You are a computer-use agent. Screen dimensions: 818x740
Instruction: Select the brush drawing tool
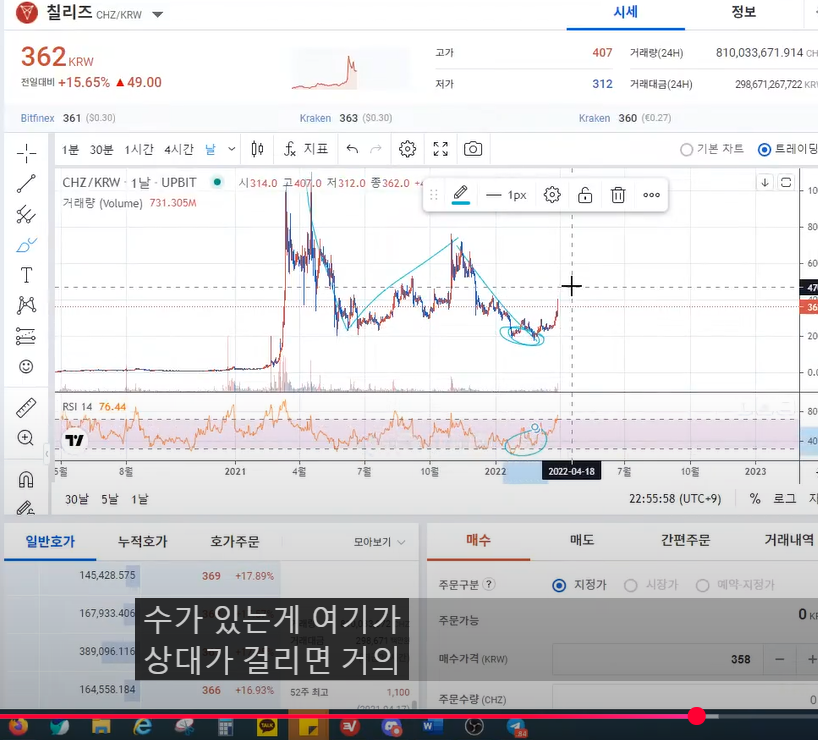(26, 244)
